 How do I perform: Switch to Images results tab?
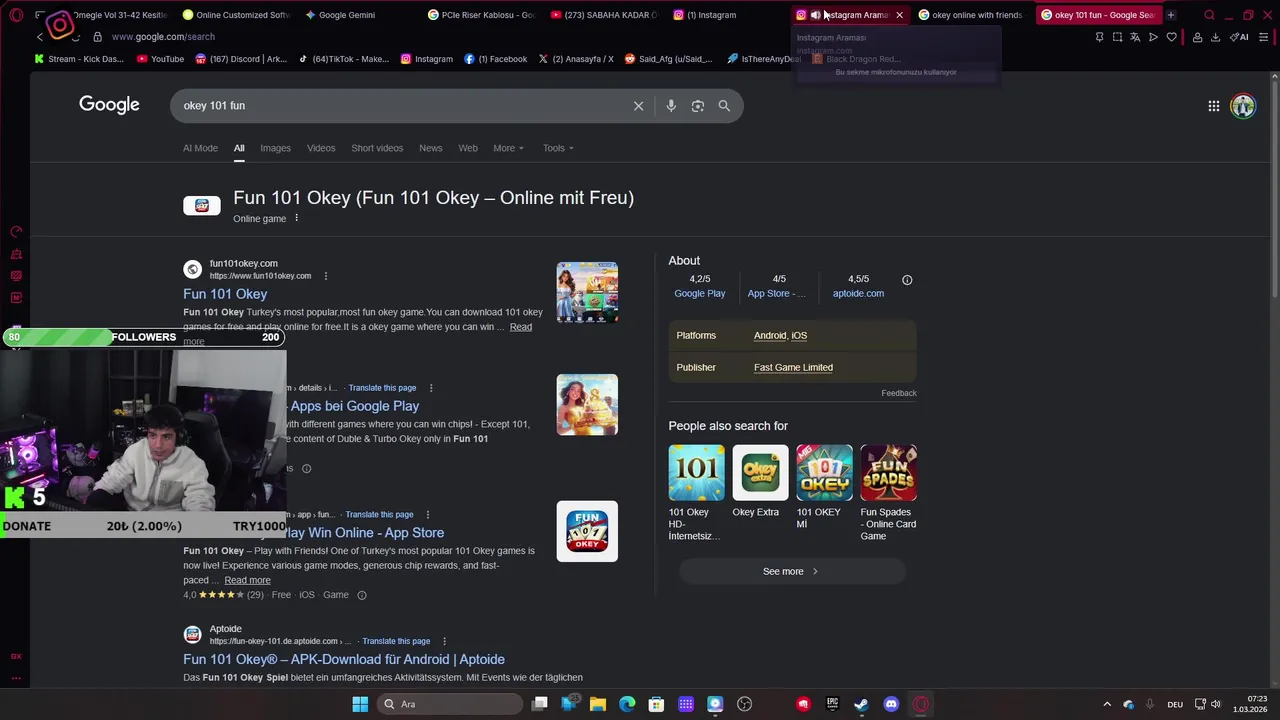pyautogui.click(x=275, y=148)
